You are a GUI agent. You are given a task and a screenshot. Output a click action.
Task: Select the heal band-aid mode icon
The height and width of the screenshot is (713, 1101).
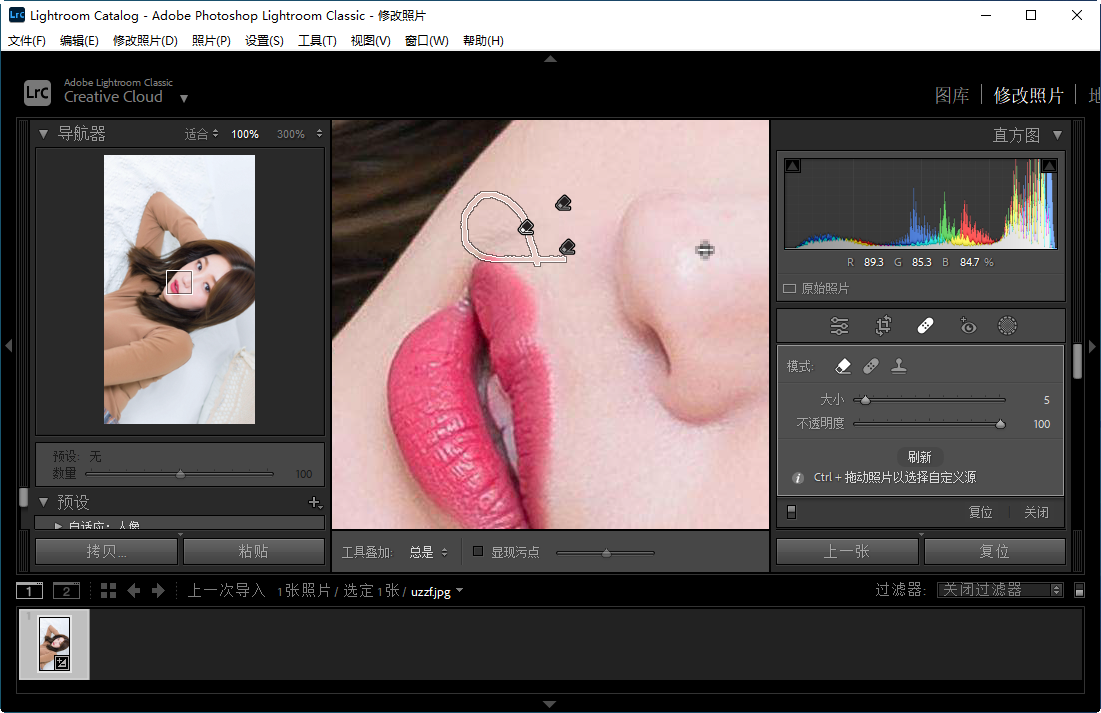(869, 365)
